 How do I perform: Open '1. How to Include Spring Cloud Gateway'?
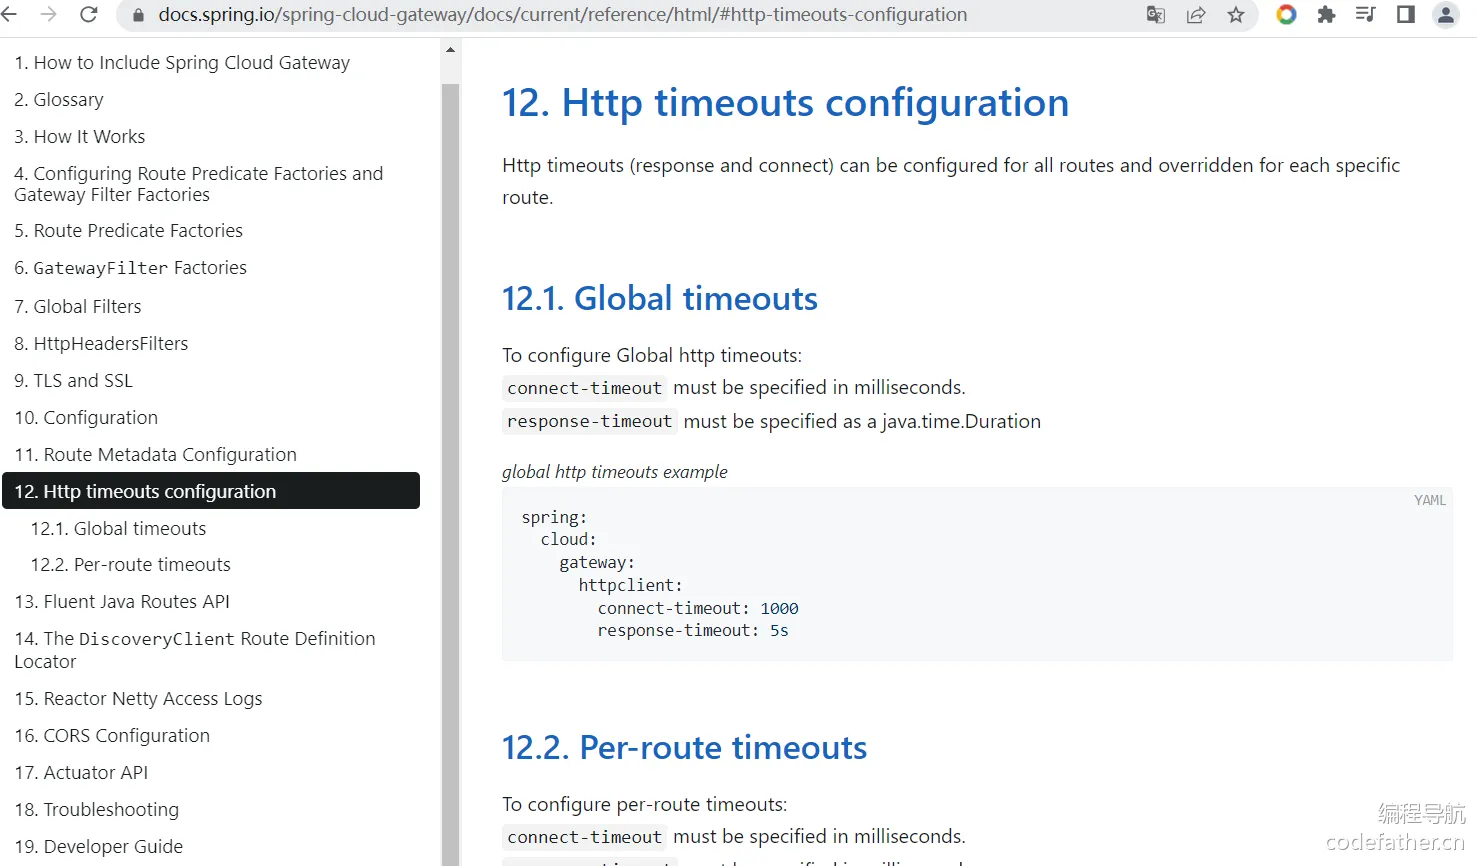tap(182, 63)
